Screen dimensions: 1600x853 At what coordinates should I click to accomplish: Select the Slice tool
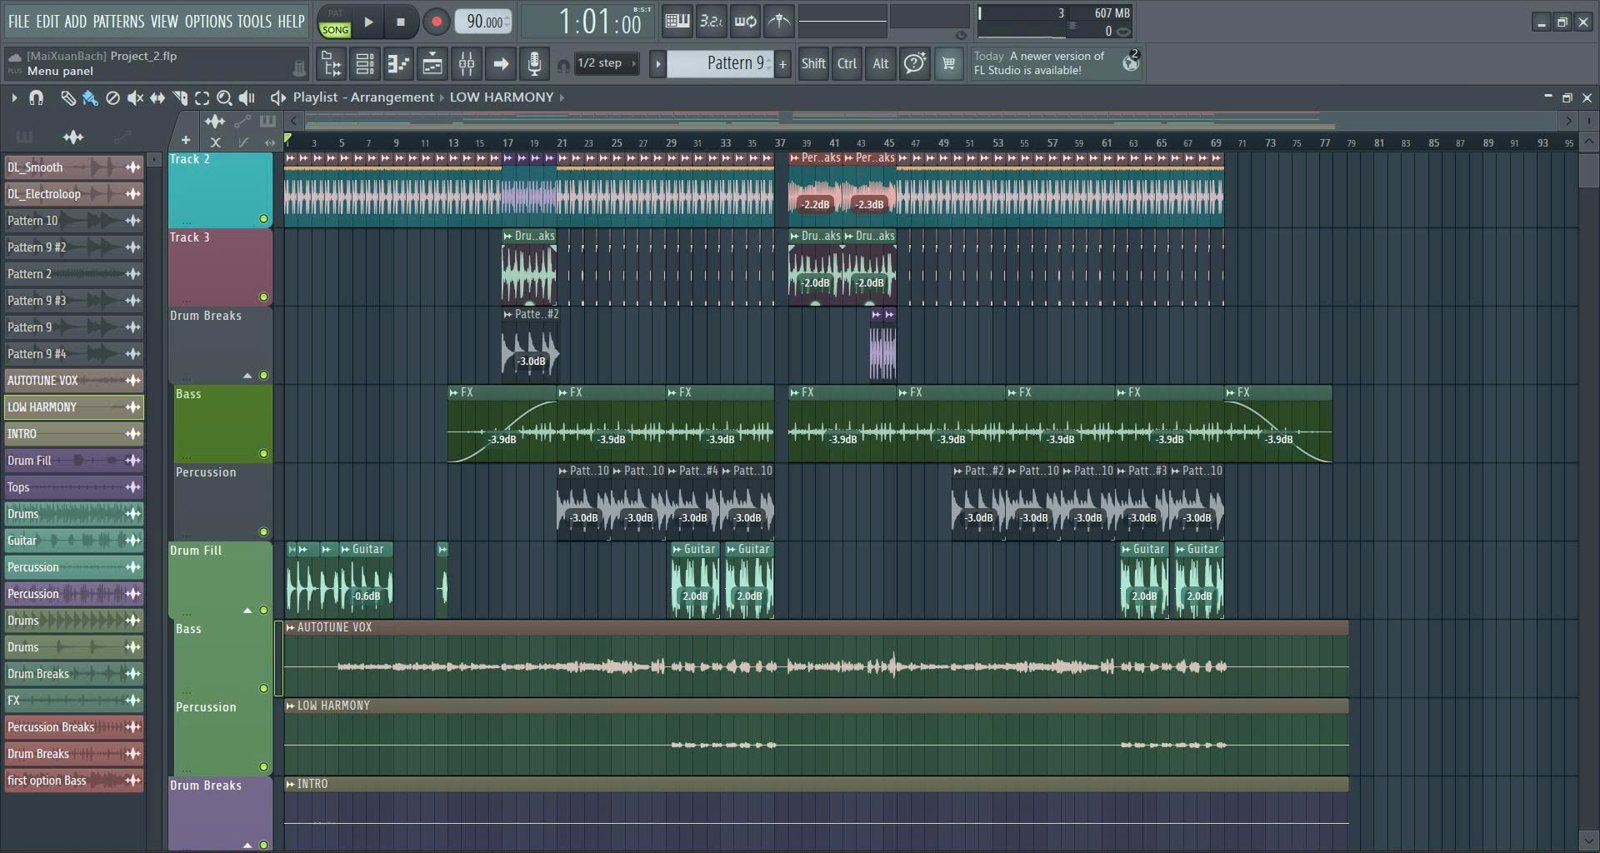click(x=180, y=98)
